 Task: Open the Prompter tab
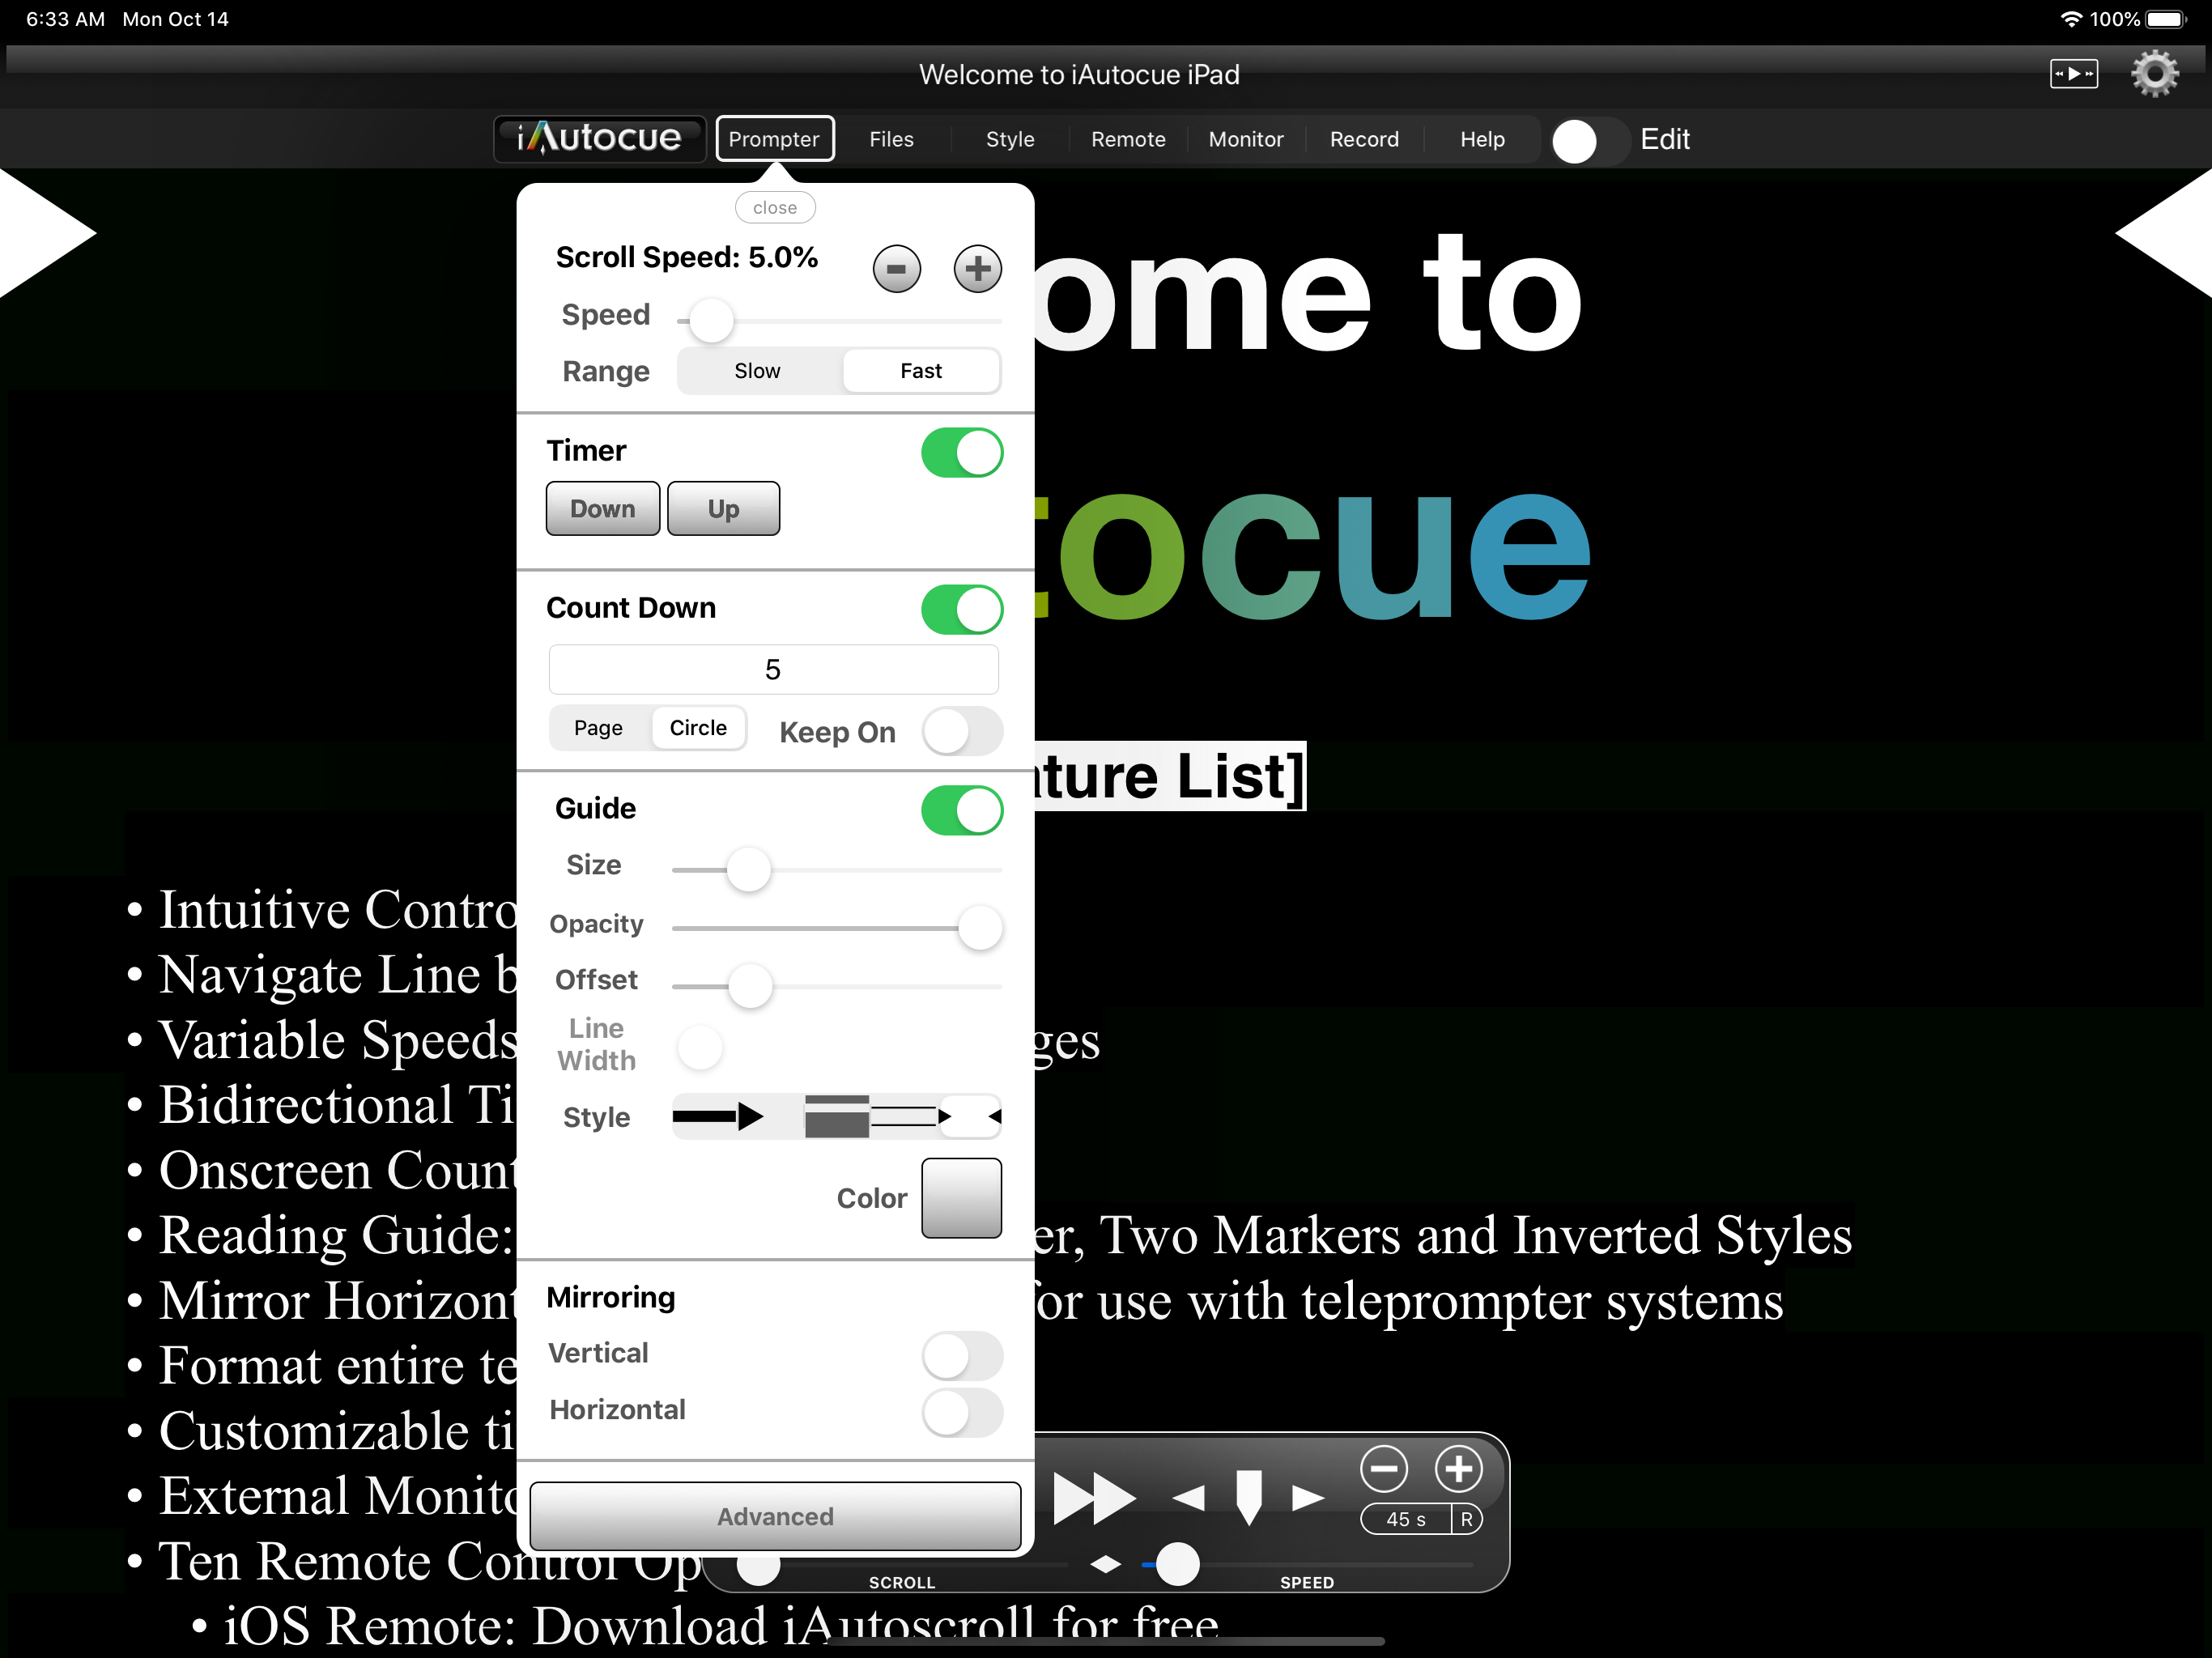tap(775, 138)
